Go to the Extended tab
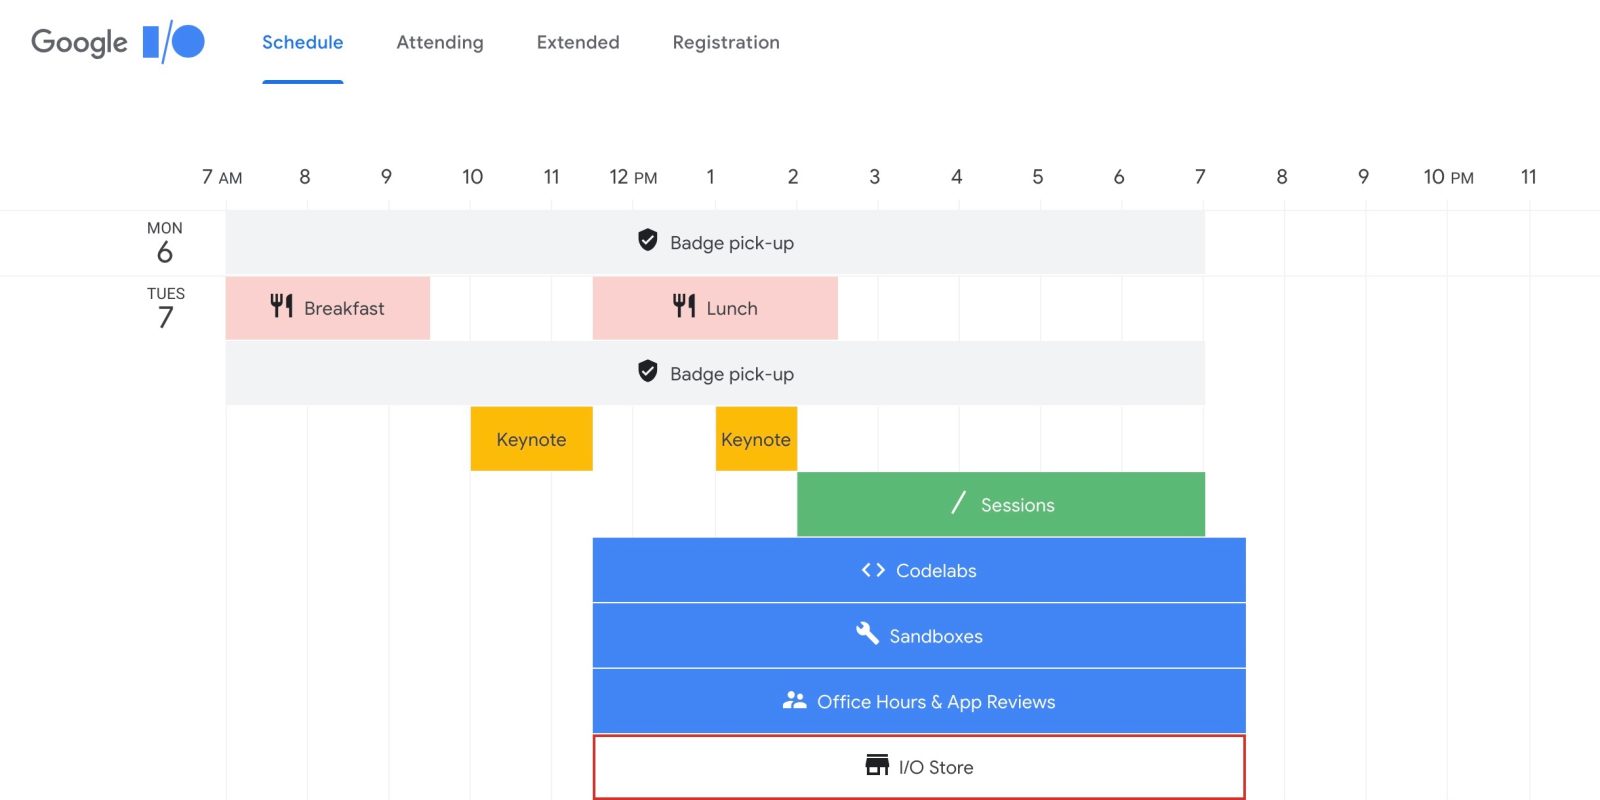1600x800 pixels. pyautogui.click(x=578, y=42)
